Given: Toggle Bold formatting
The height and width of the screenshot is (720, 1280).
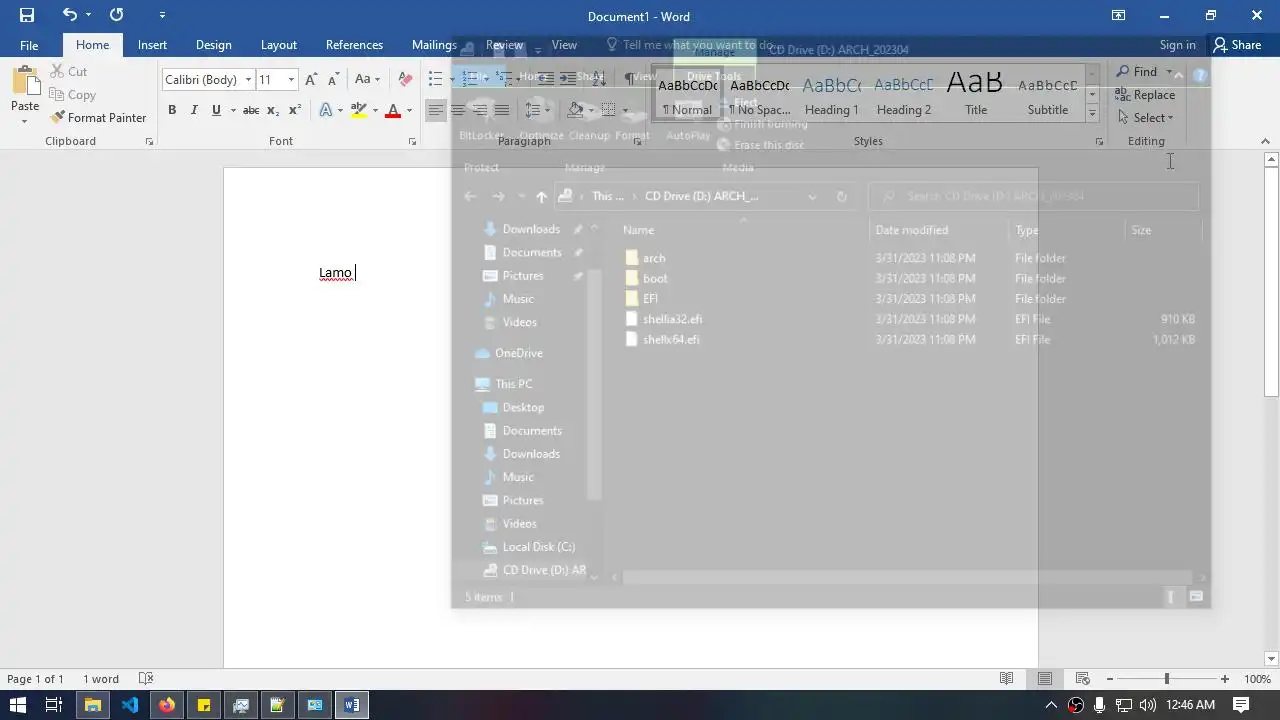Looking at the screenshot, I should tap(172, 110).
